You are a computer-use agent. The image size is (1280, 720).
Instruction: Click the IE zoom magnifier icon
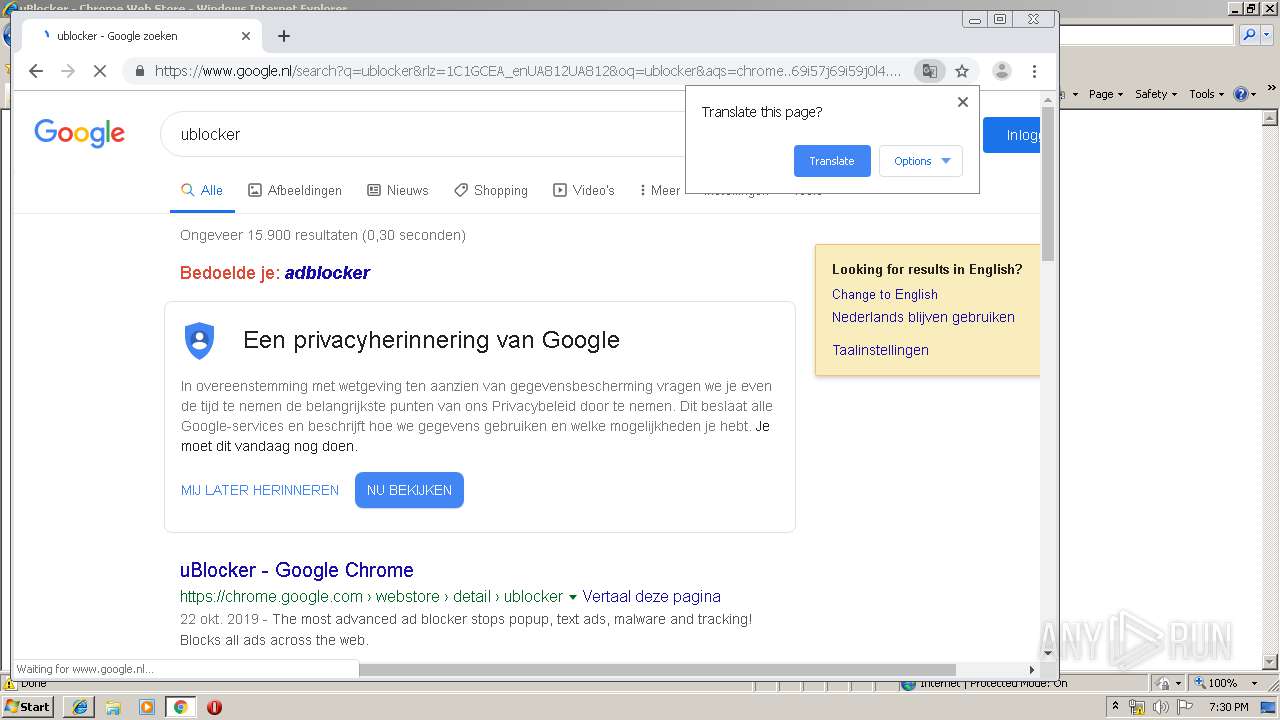pyautogui.click(x=1198, y=683)
